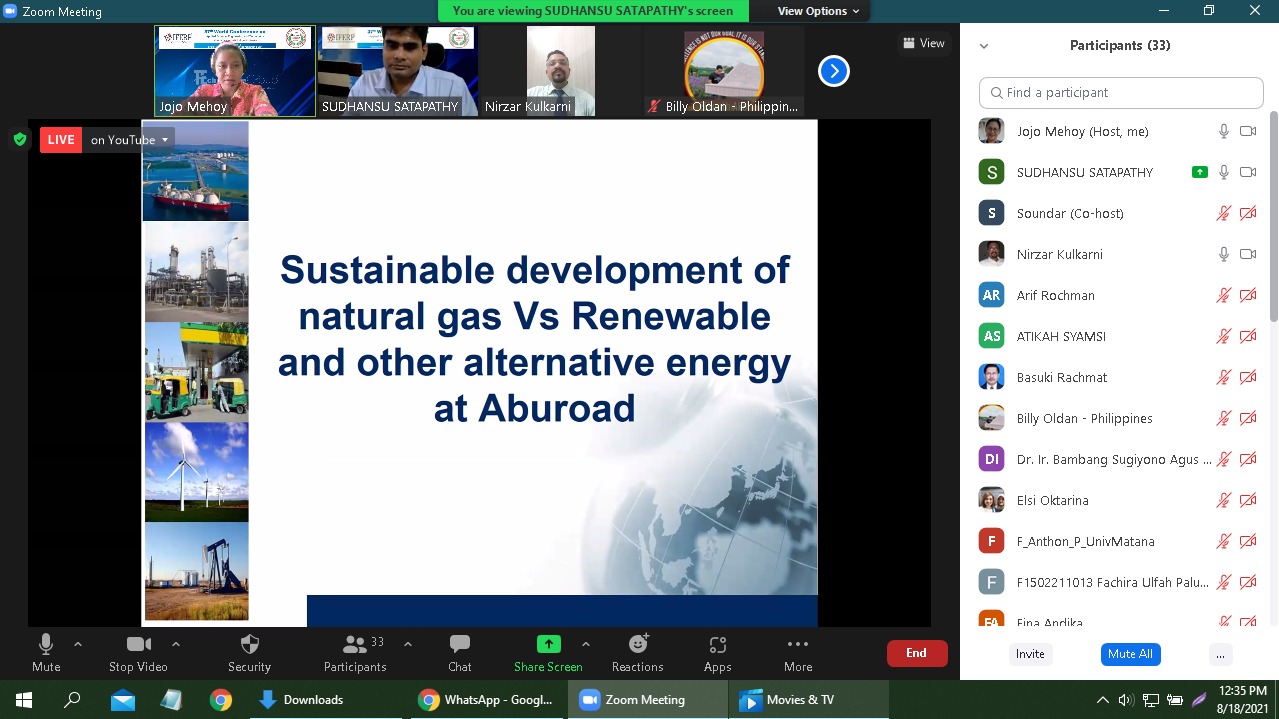1279x719 pixels.
Task: Show next video thumbnails with blue arrow
Action: click(x=834, y=71)
